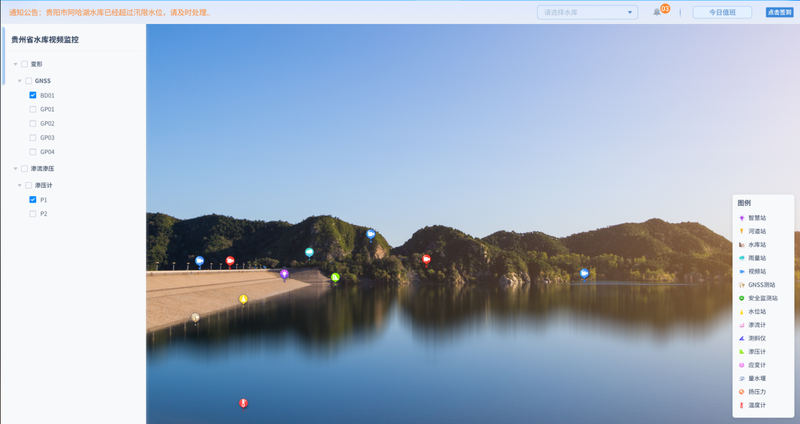The height and width of the screenshot is (424, 800).
Task: Click the 雨量站 legend icon
Action: pyautogui.click(x=742, y=258)
